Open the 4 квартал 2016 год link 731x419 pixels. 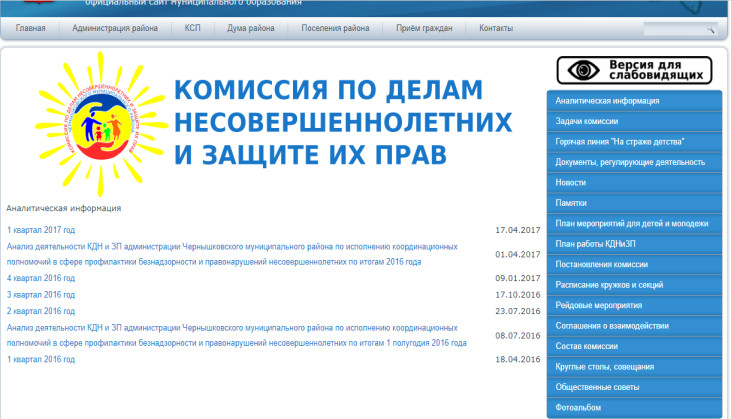41,278
